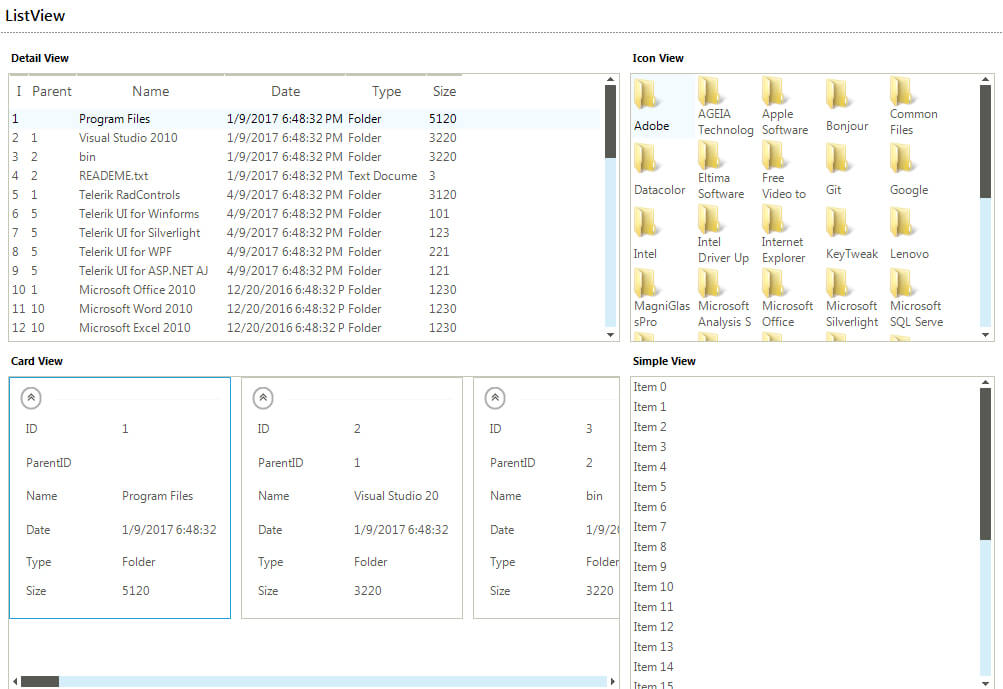The image size is (1003, 689).
Task: Click Detail View scrollbar up arrow
Action: click(610, 79)
